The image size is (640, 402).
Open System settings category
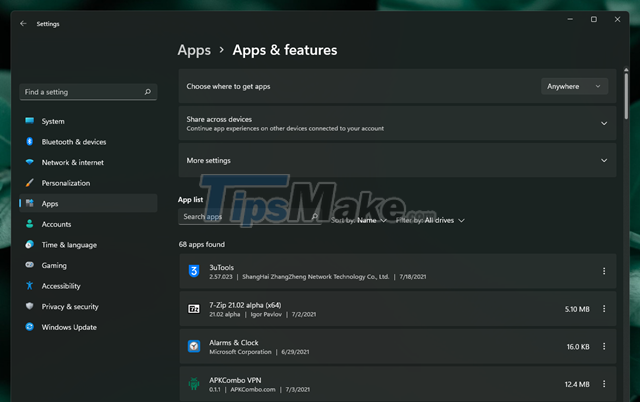88,121
